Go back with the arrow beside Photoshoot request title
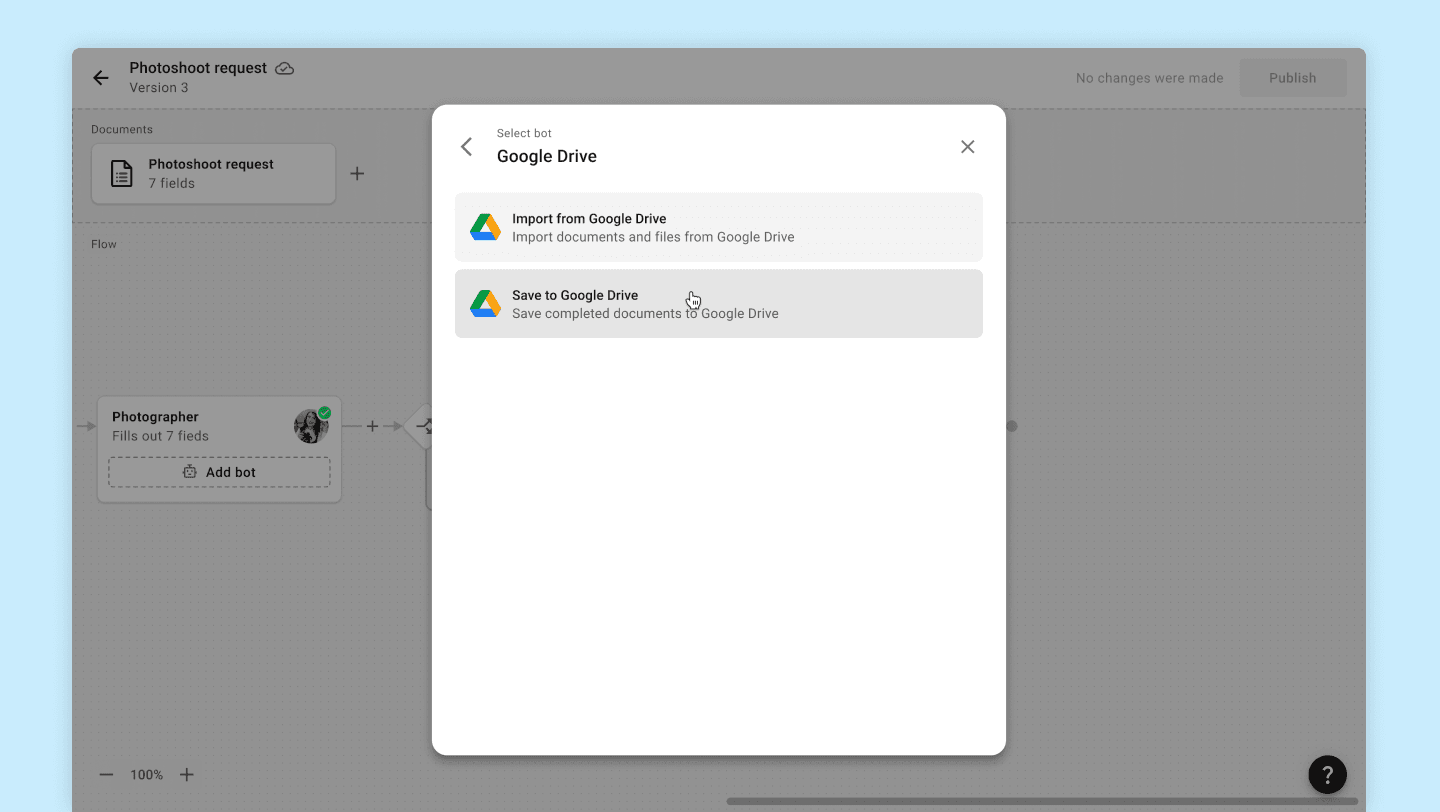Image resolution: width=1440 pixels, height=812 pixels. (100, 78)
